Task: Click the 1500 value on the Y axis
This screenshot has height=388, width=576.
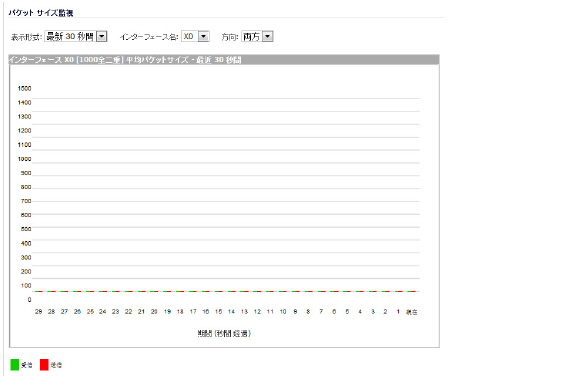Action: pyautogui.click(x=24, y=88)
